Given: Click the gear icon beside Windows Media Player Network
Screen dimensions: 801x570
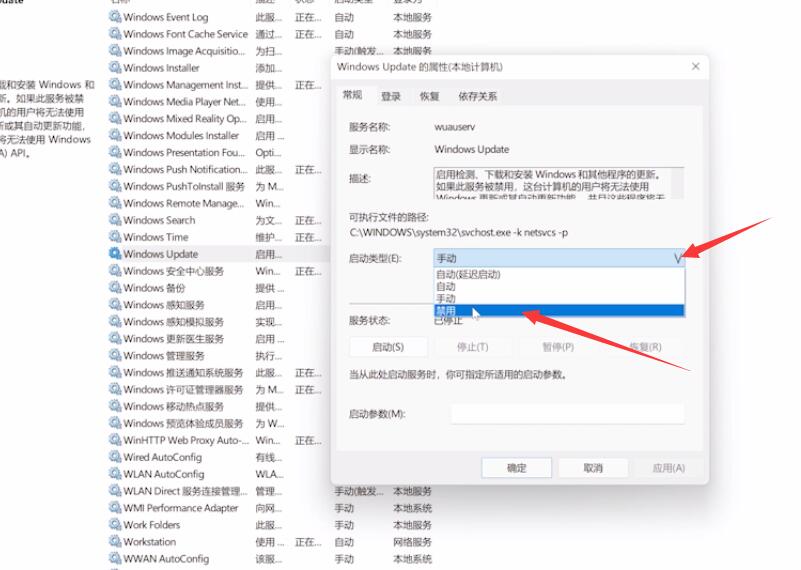Looking at the screenshot, I should (x=115, y=101).
